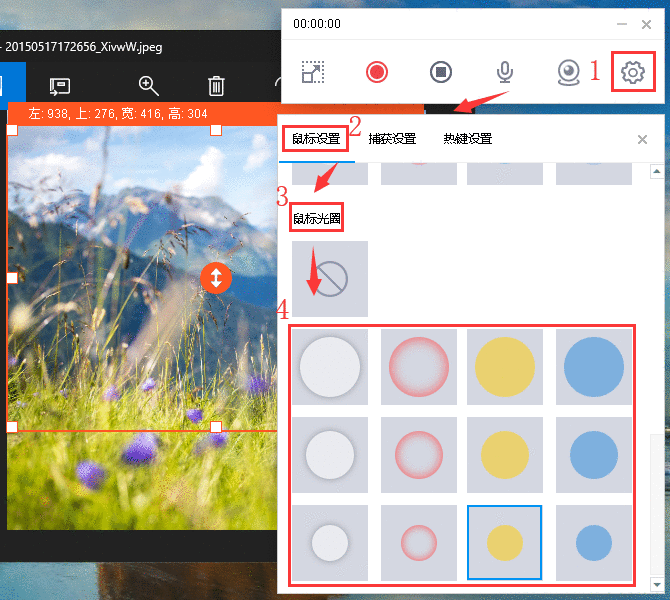Start recording with the red record button
This screenshot has height=600, width=670.
376,72
